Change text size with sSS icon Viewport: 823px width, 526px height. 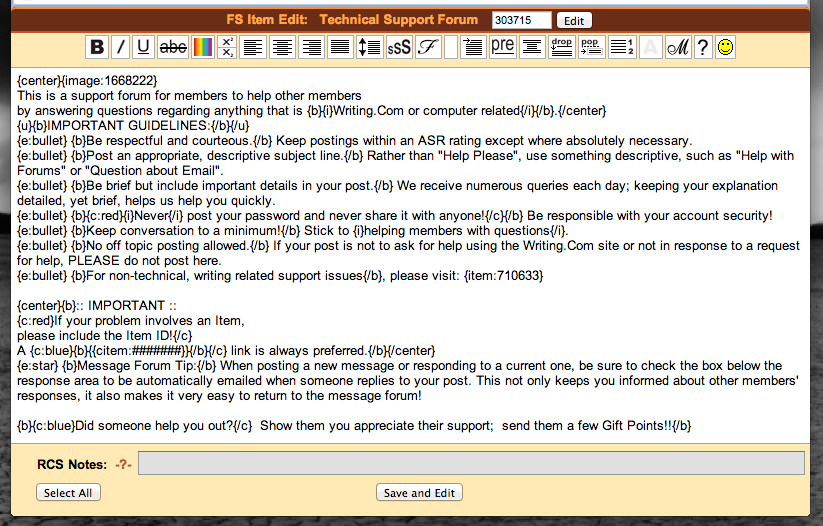click(x=398, y=47)
